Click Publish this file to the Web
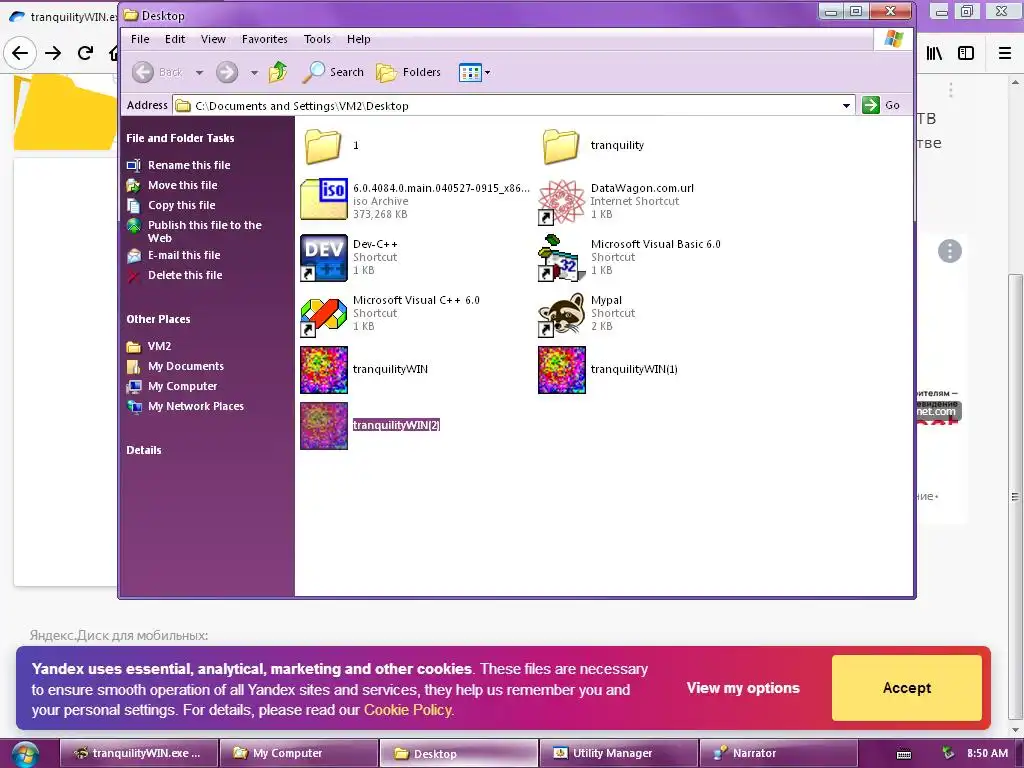Screen dimensions: 1024x768 pyautogui.click(x=204, y=231)
